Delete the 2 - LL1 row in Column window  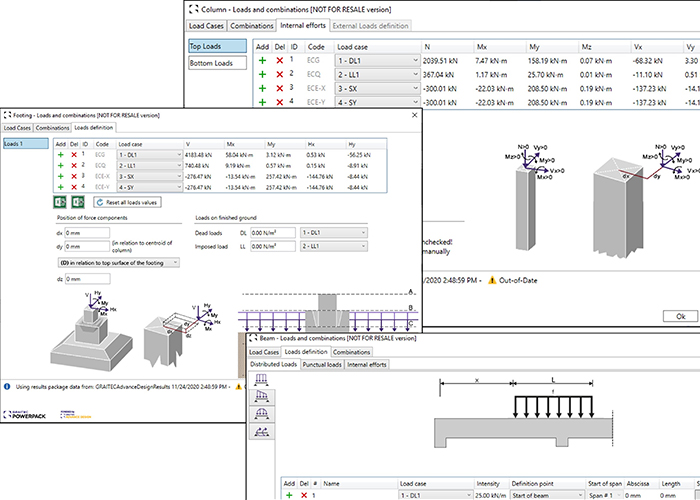click(279, 74)
